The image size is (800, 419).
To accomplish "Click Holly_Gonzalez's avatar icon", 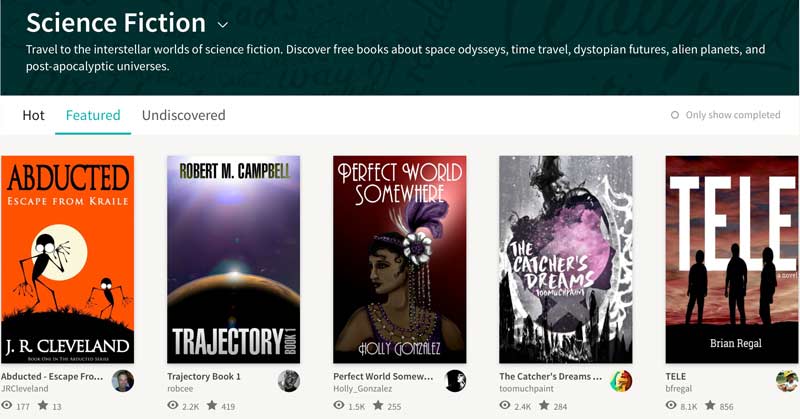I will click(455, 381).
